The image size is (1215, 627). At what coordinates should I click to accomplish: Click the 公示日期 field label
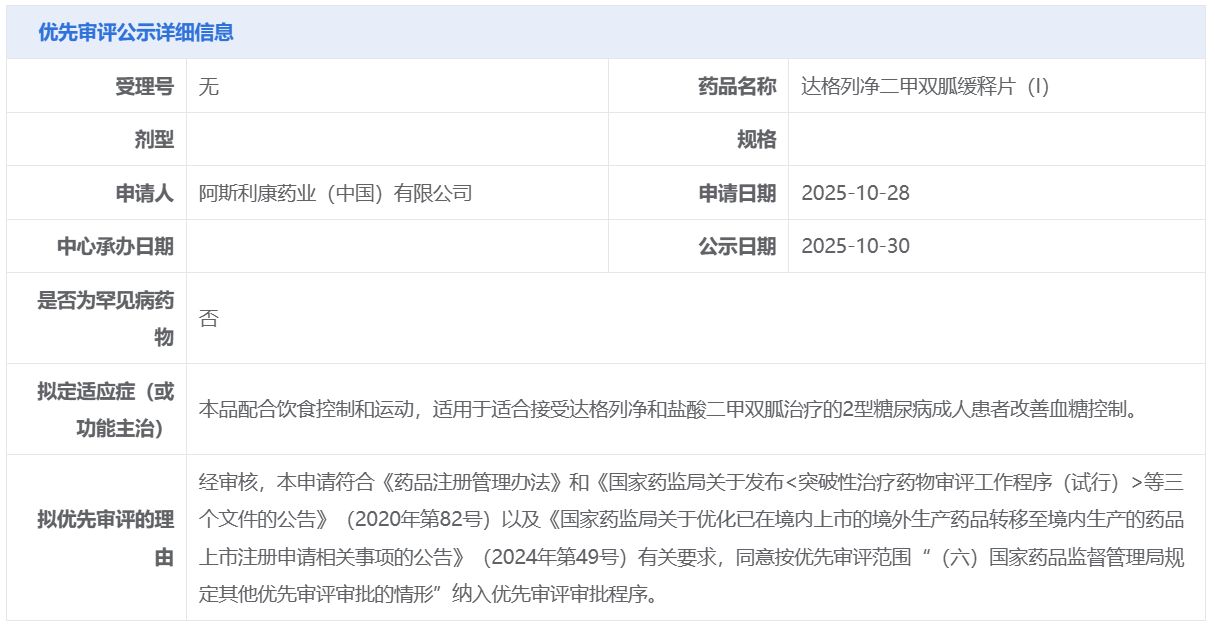point(736,246)
